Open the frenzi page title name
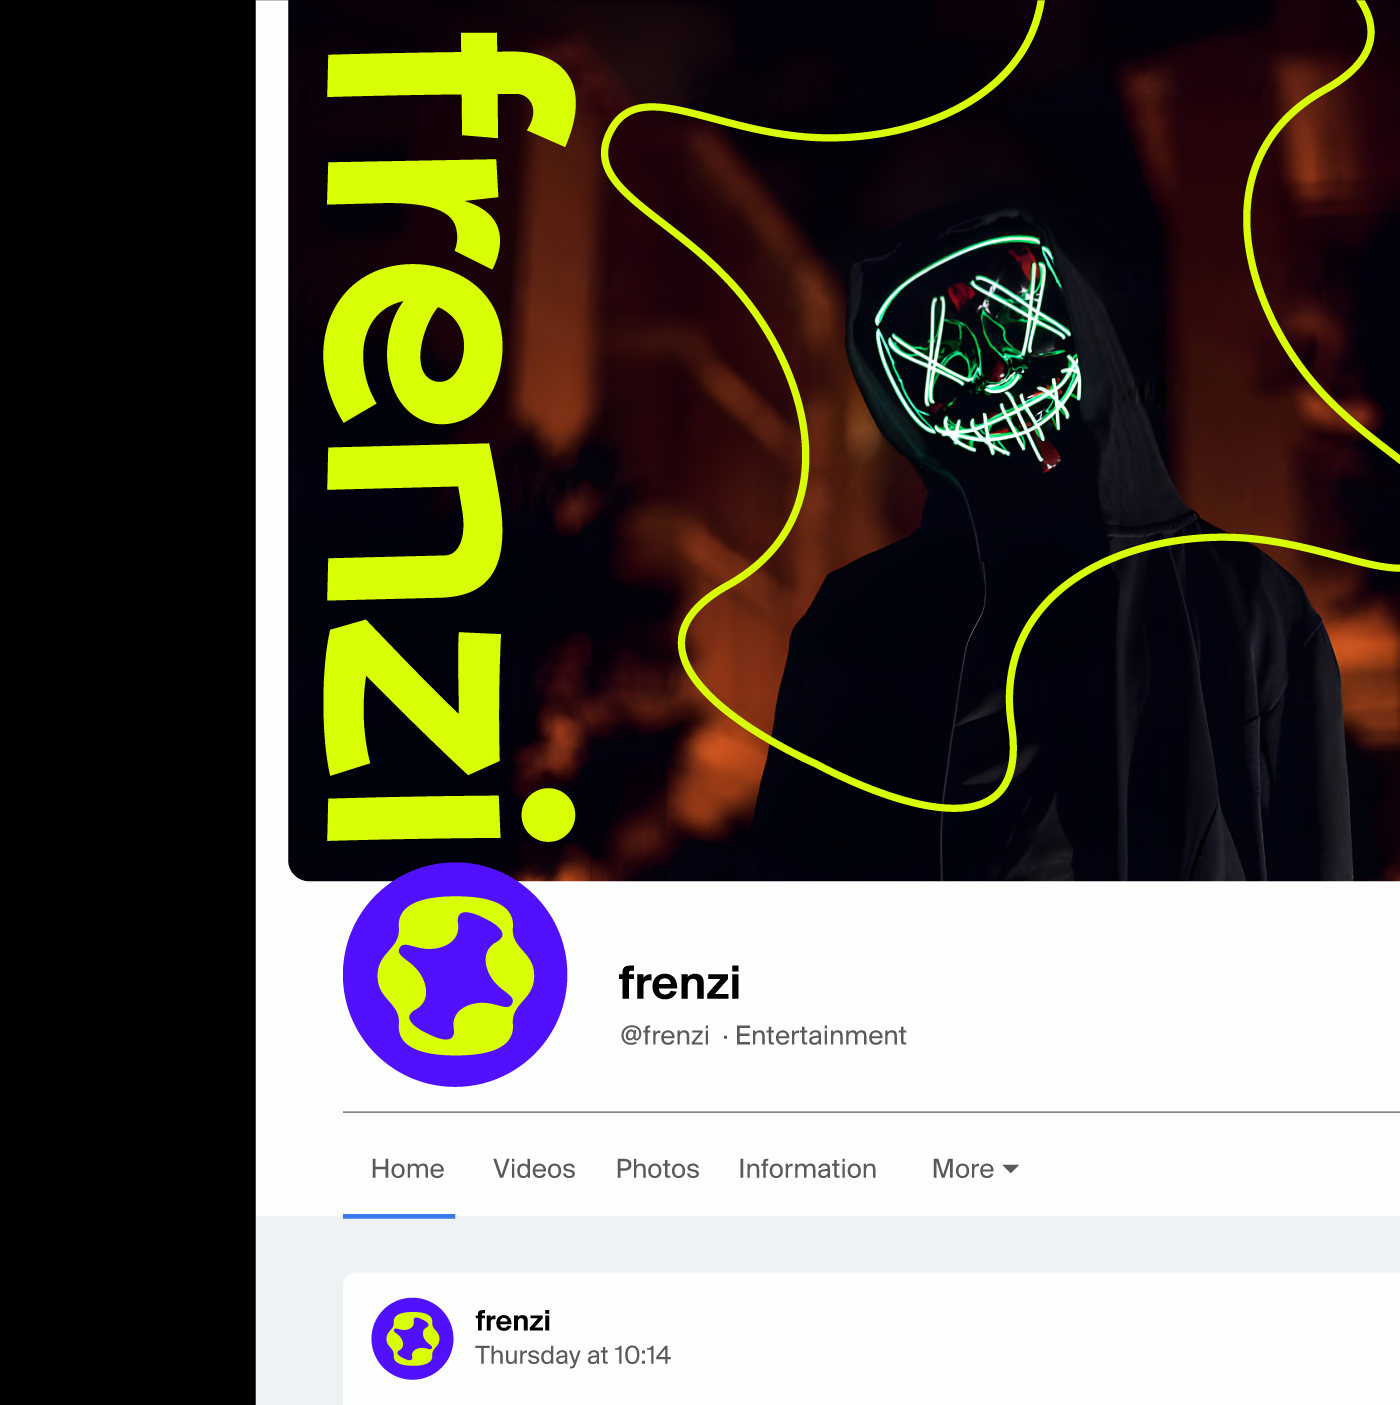Image resolution: width=1400 pixels, height=1405 pixels. pos(679,983)
